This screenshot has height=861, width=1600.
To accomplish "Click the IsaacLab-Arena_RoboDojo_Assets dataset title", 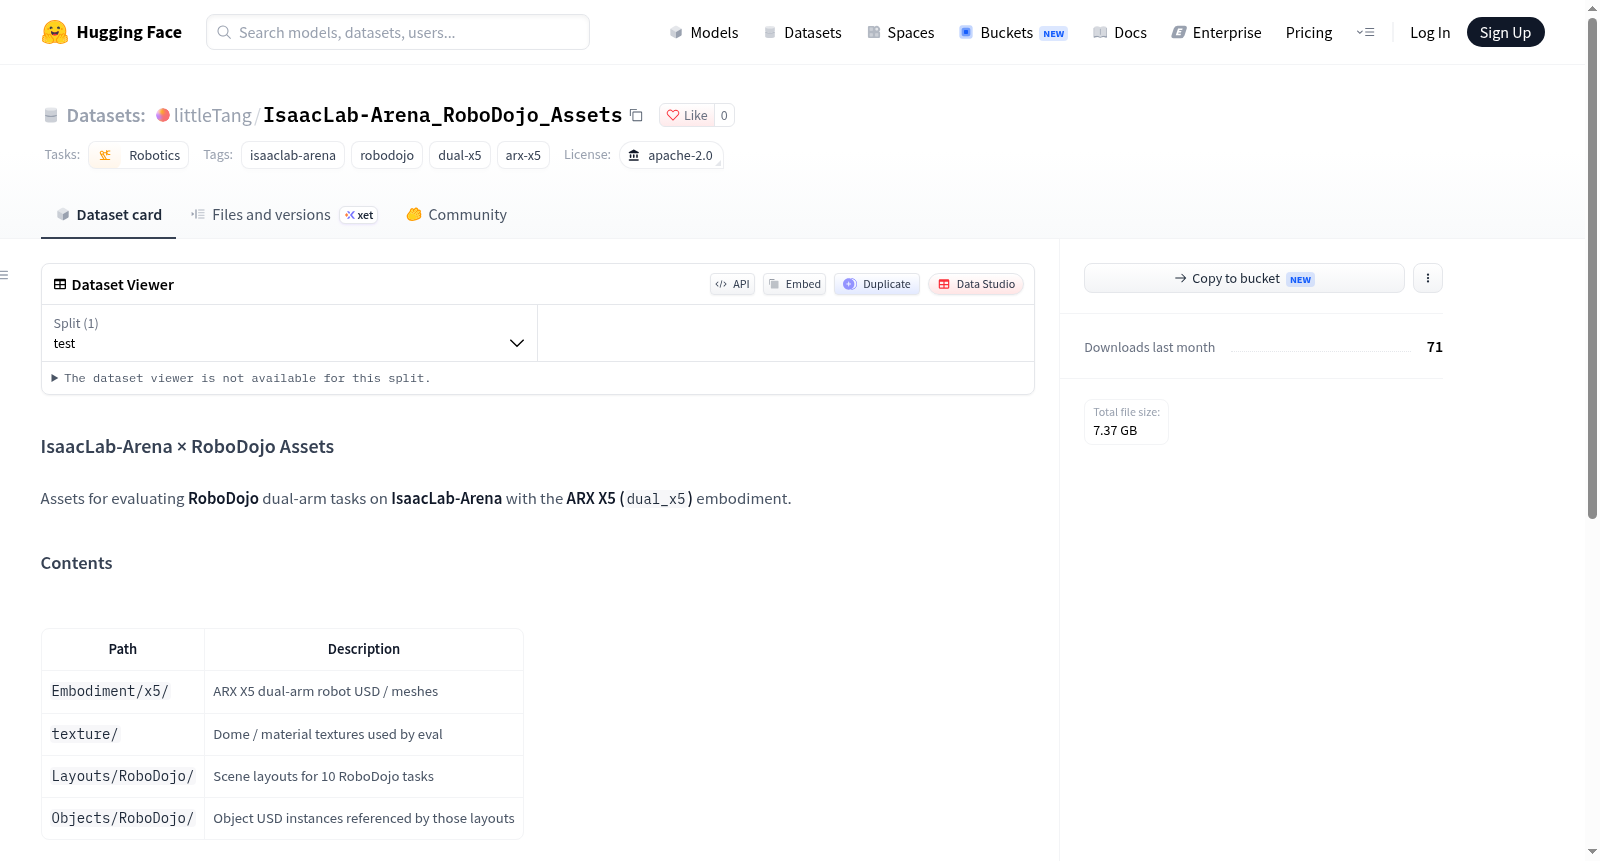I will 442,115.
